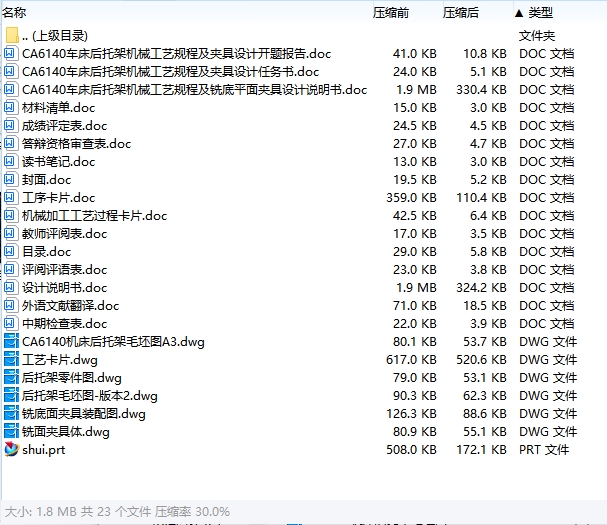The width and height of the screenshot is (607, 525).
Task: Click status bar text 压缩率 30.0%
Action: coord(192,512)
